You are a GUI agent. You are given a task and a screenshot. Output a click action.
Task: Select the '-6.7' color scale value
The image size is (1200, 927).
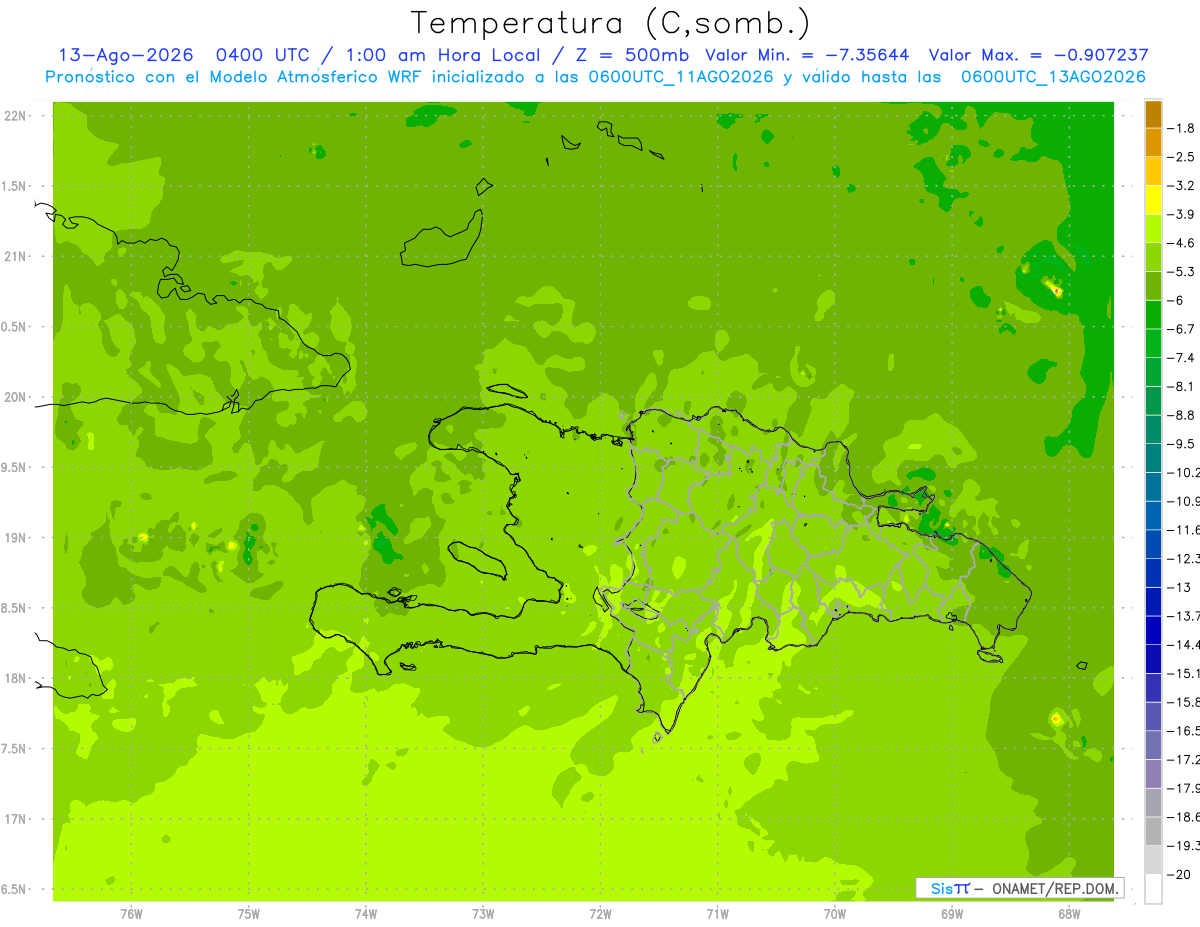(1183, 329)
